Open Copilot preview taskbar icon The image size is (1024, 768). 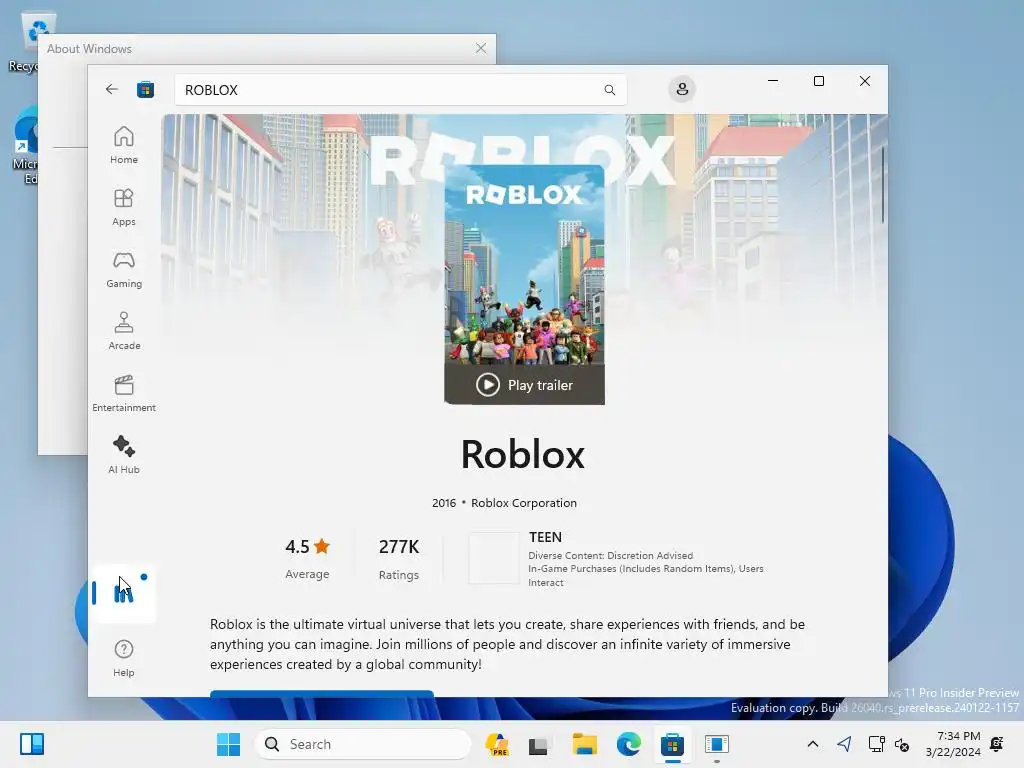tap(498, 744)
